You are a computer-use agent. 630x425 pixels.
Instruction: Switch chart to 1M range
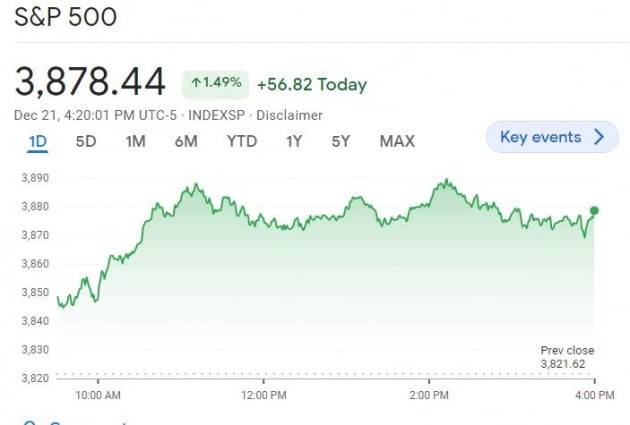point(135,141)
